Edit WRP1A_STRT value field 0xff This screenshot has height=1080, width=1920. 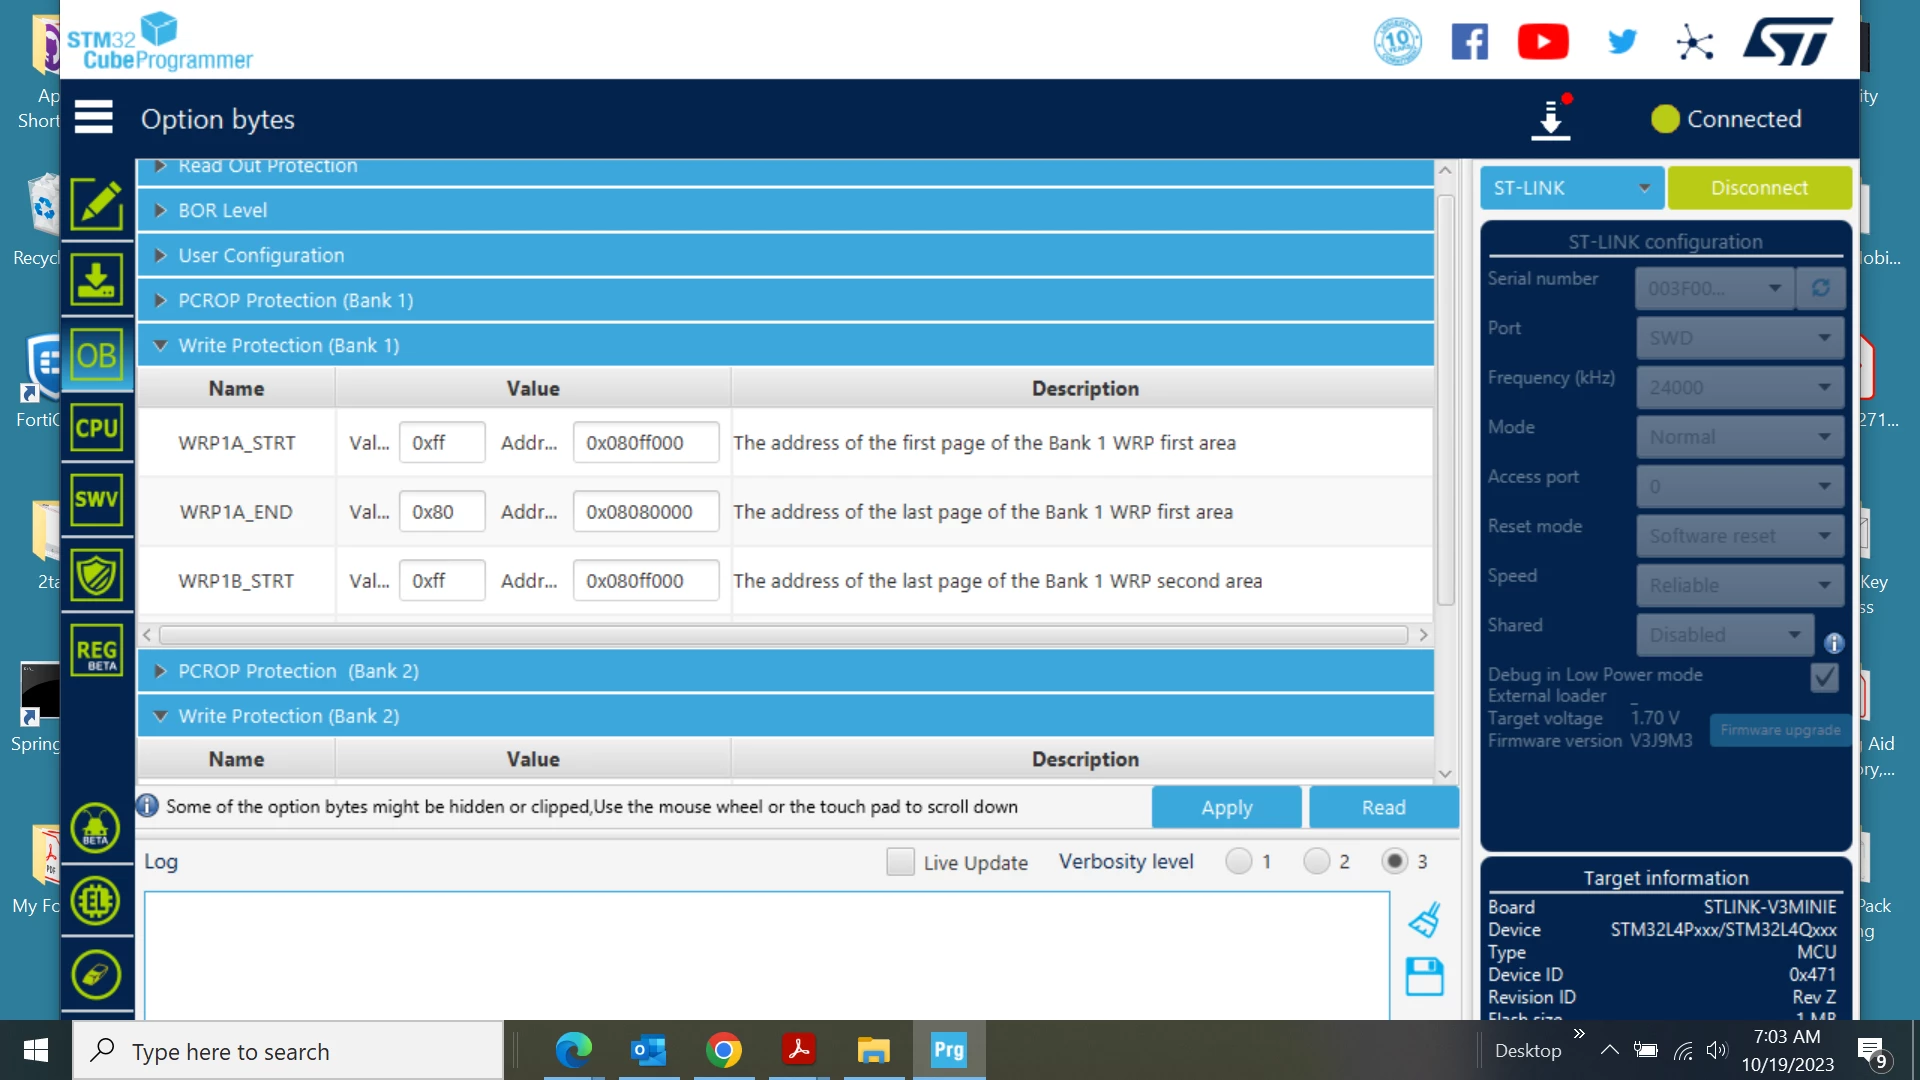[x=442, y=442]
